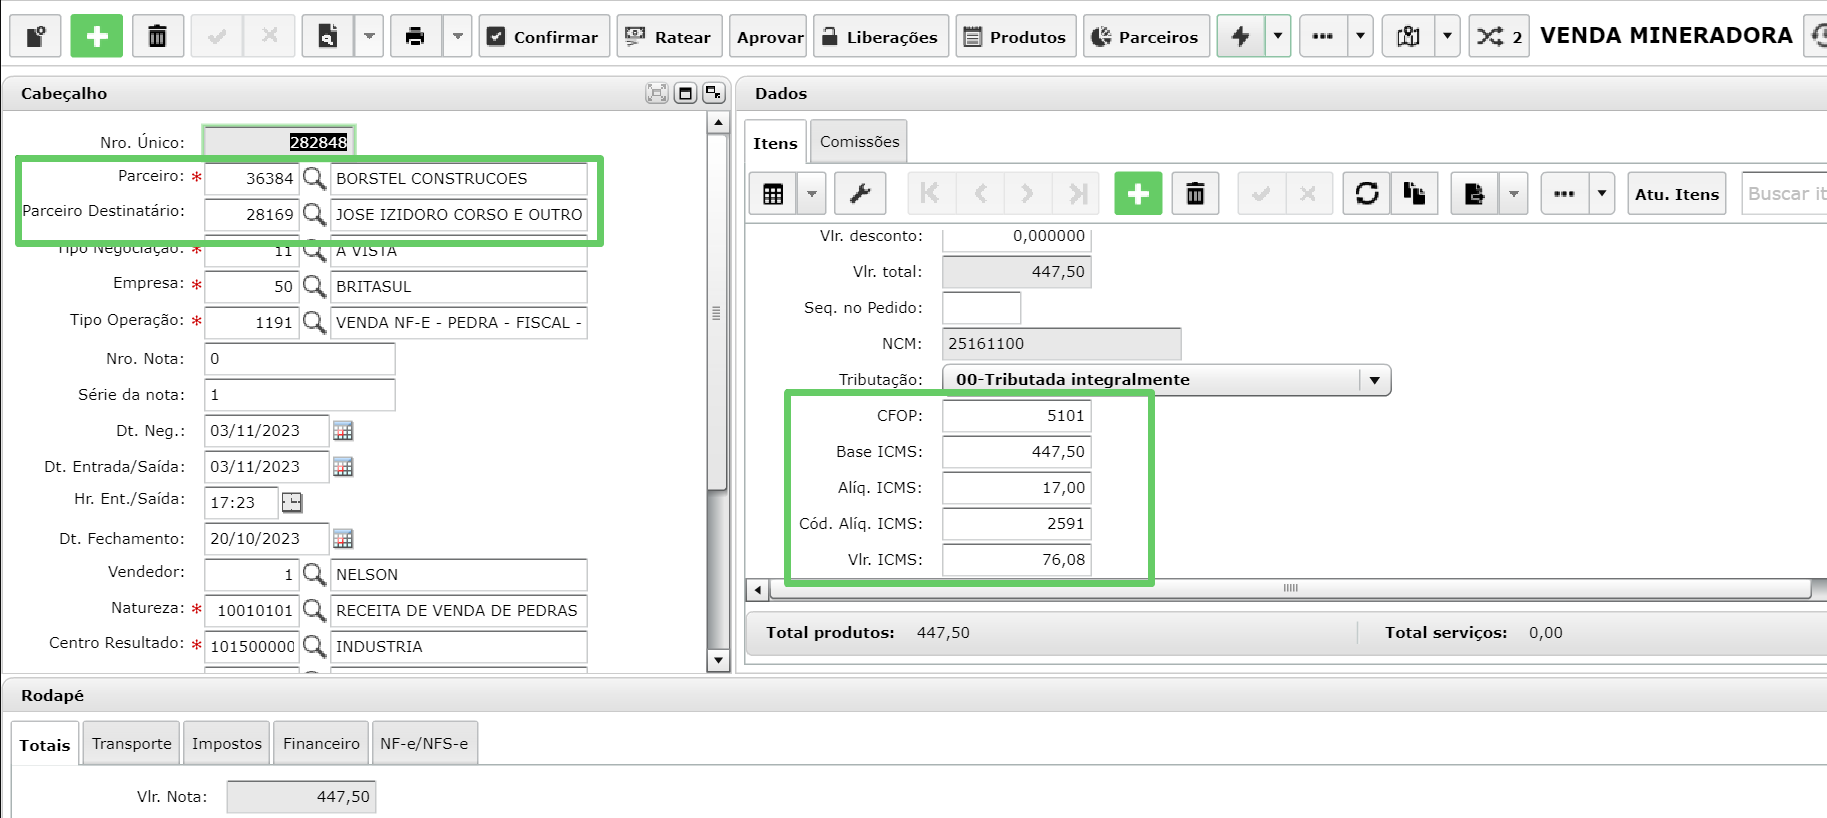Click the Alíq. ICMS input field
The width and height of the screenshot is (1827, 818).
click(1017, 488)
